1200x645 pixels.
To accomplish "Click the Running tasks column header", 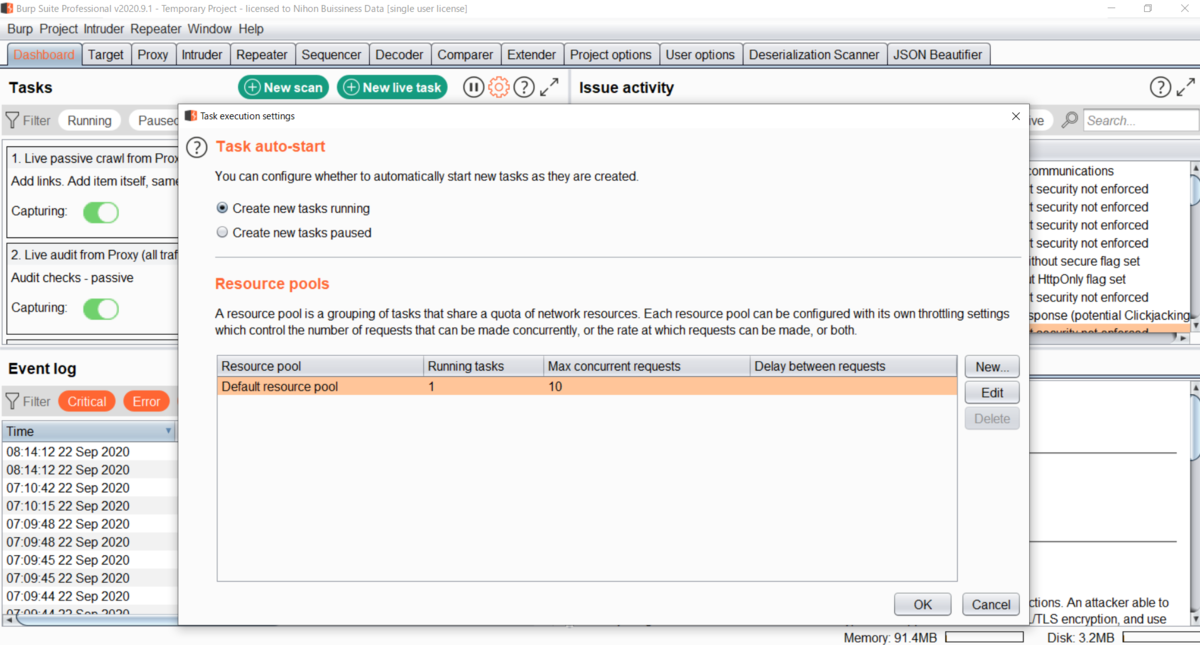I will [x=484, y=367].
